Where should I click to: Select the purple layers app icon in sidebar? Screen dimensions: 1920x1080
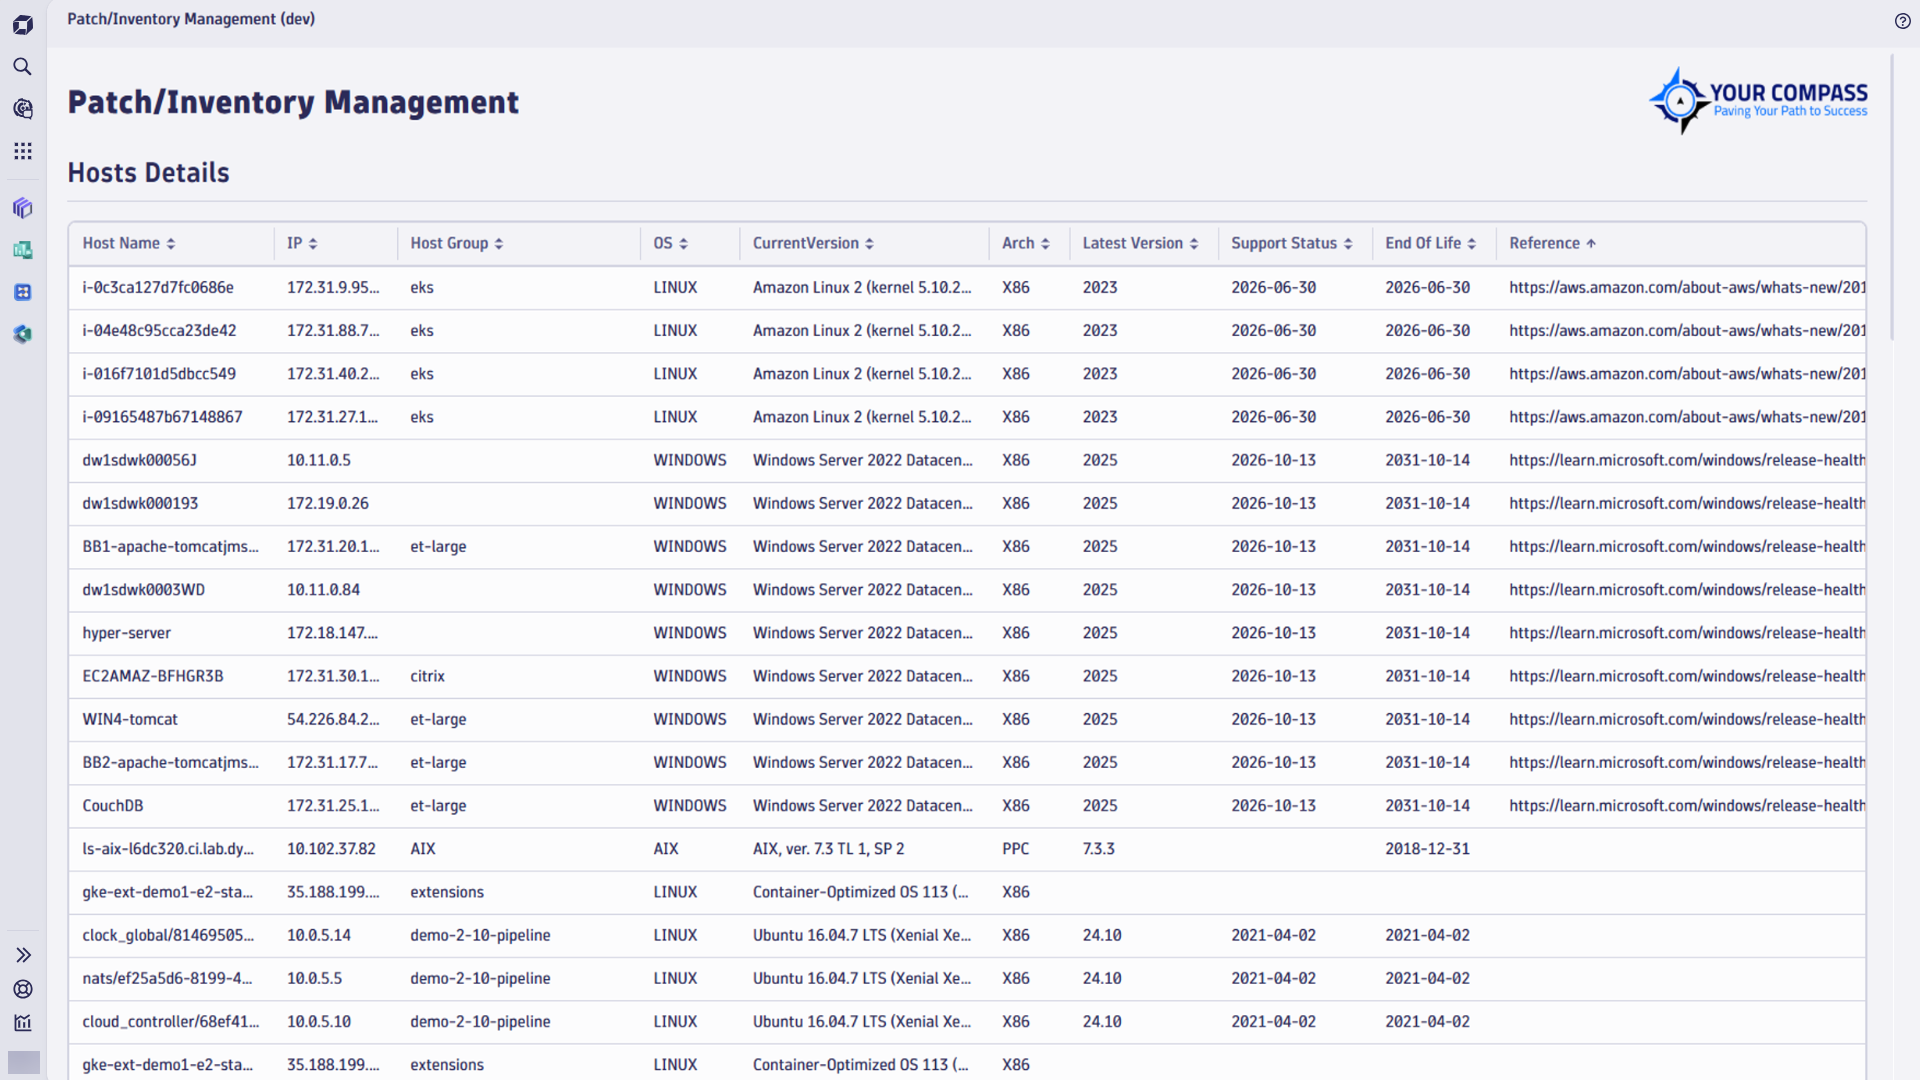[x=22, y=208]
